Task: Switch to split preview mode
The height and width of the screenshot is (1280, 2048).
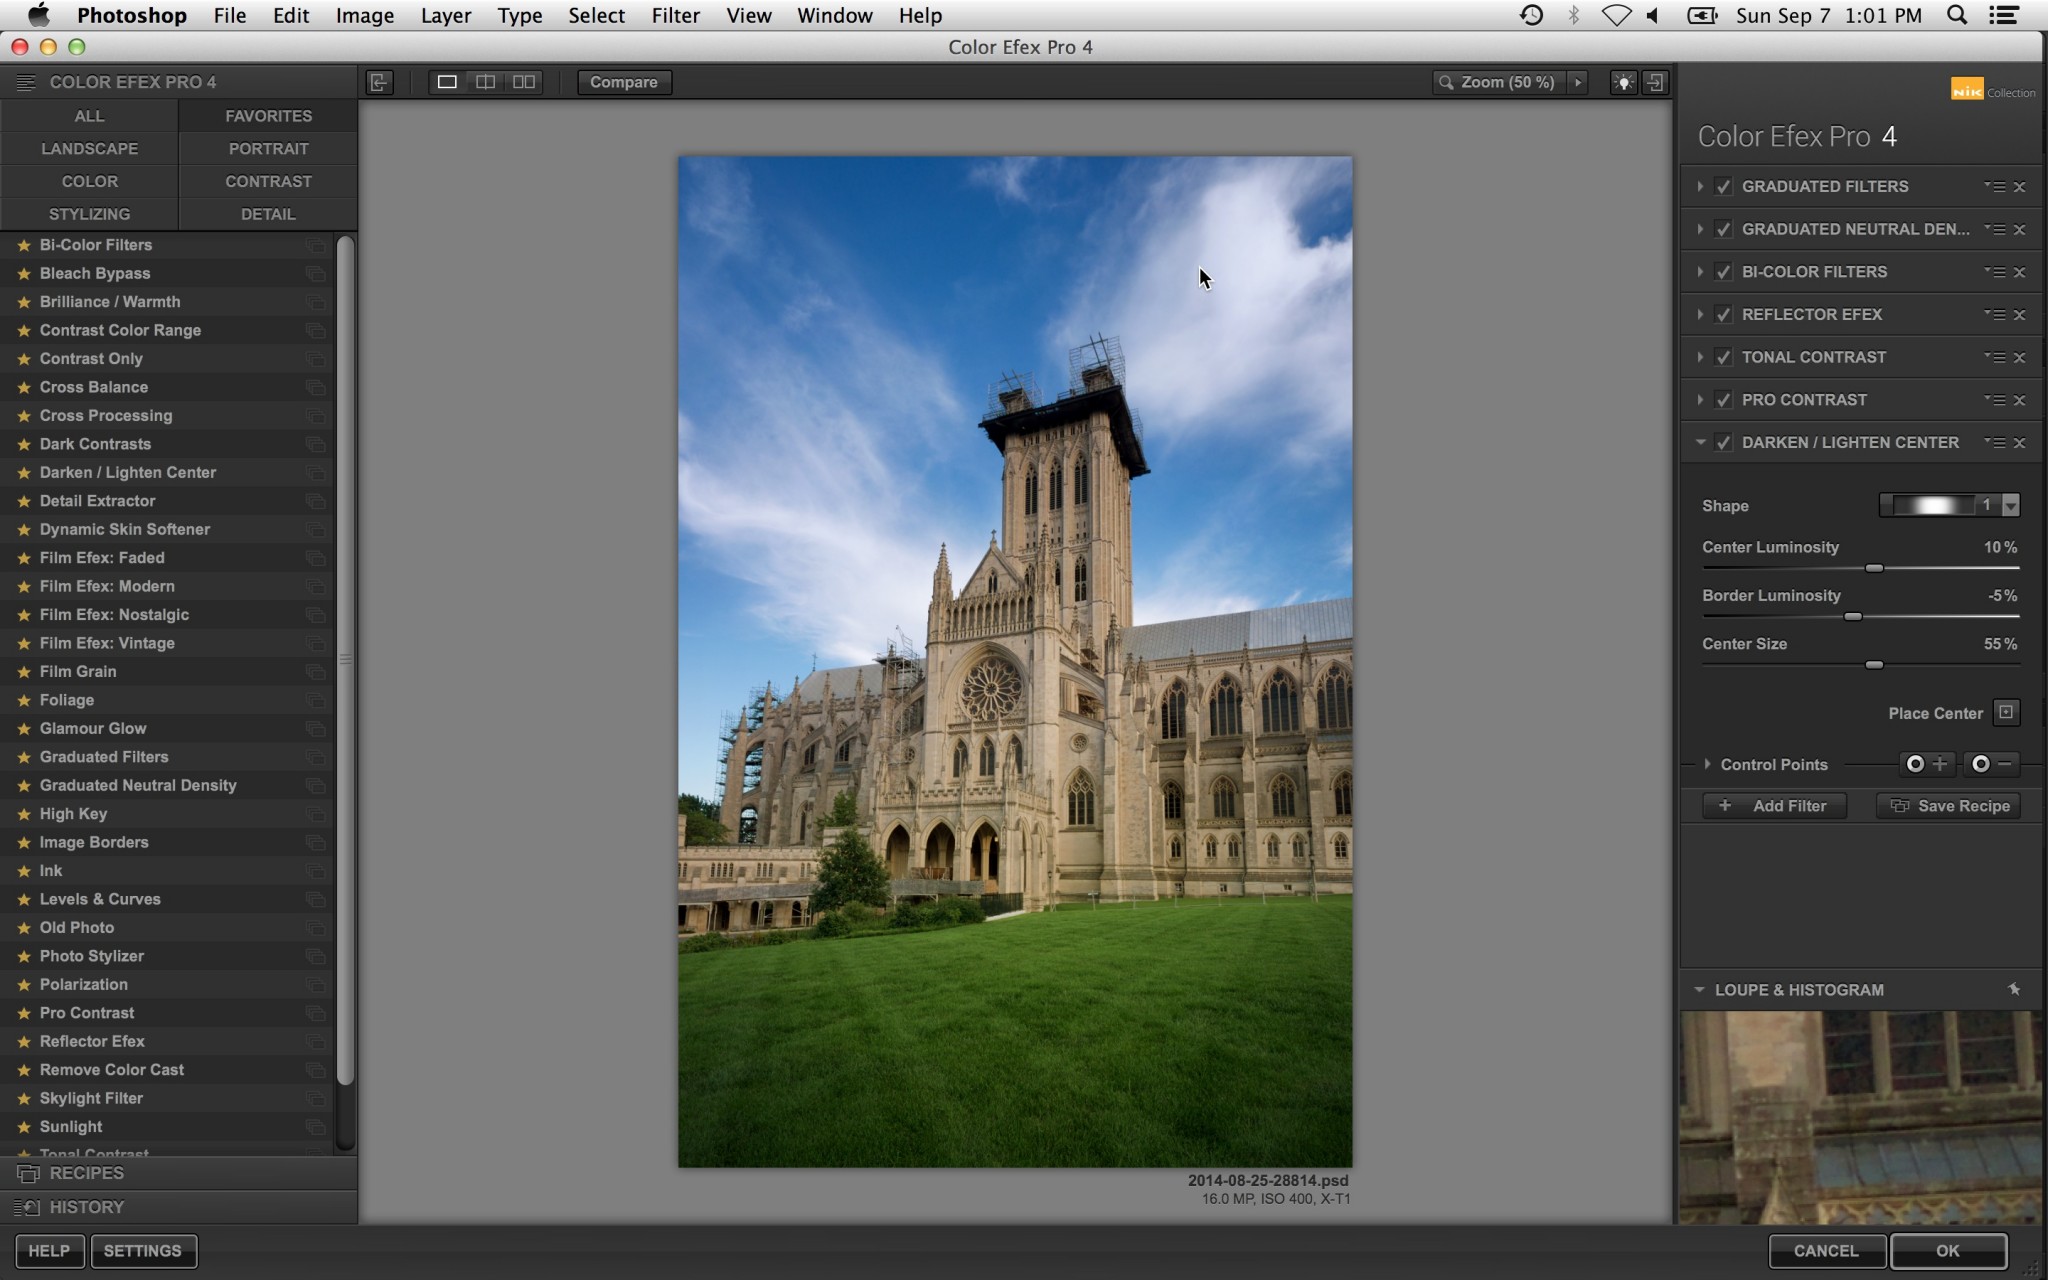Action: point(485,82)
